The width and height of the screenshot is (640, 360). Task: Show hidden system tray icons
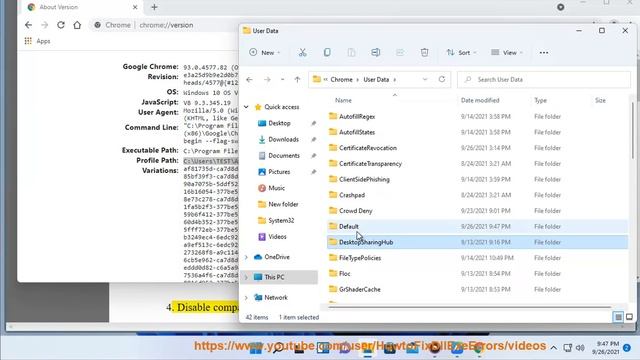click(553, 348)
